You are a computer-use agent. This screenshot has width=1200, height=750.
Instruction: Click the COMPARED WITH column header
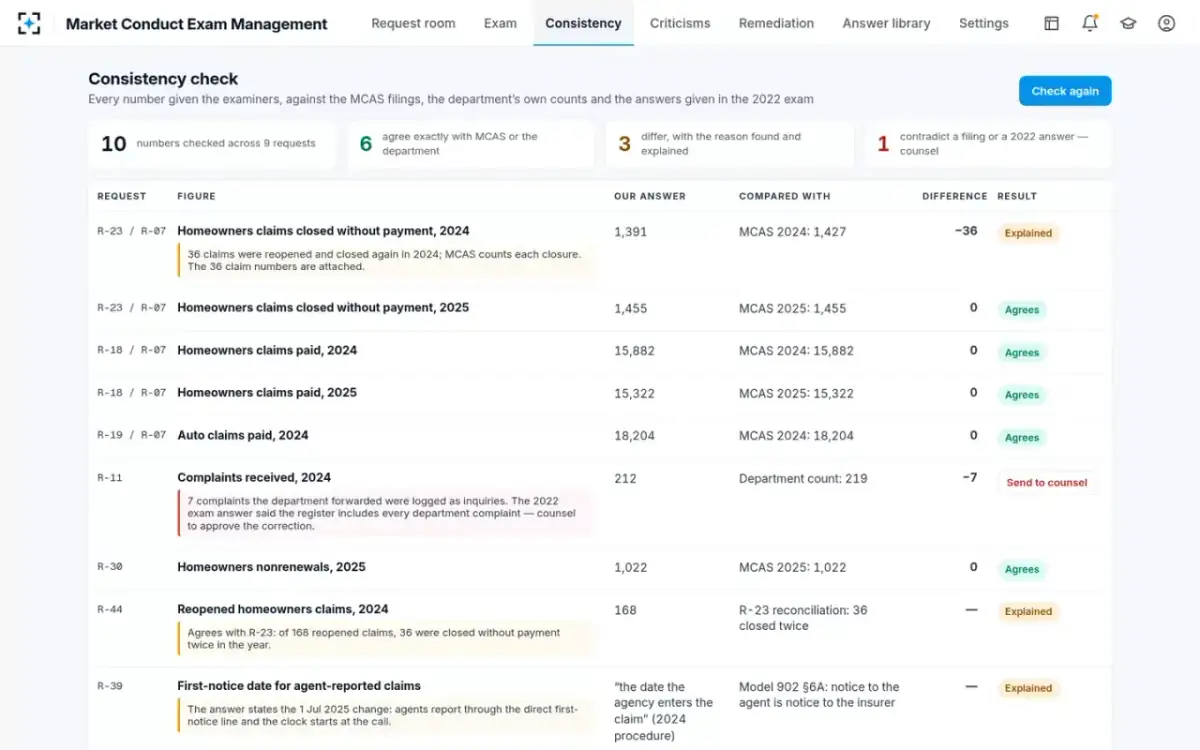click(x=784, y=196)
